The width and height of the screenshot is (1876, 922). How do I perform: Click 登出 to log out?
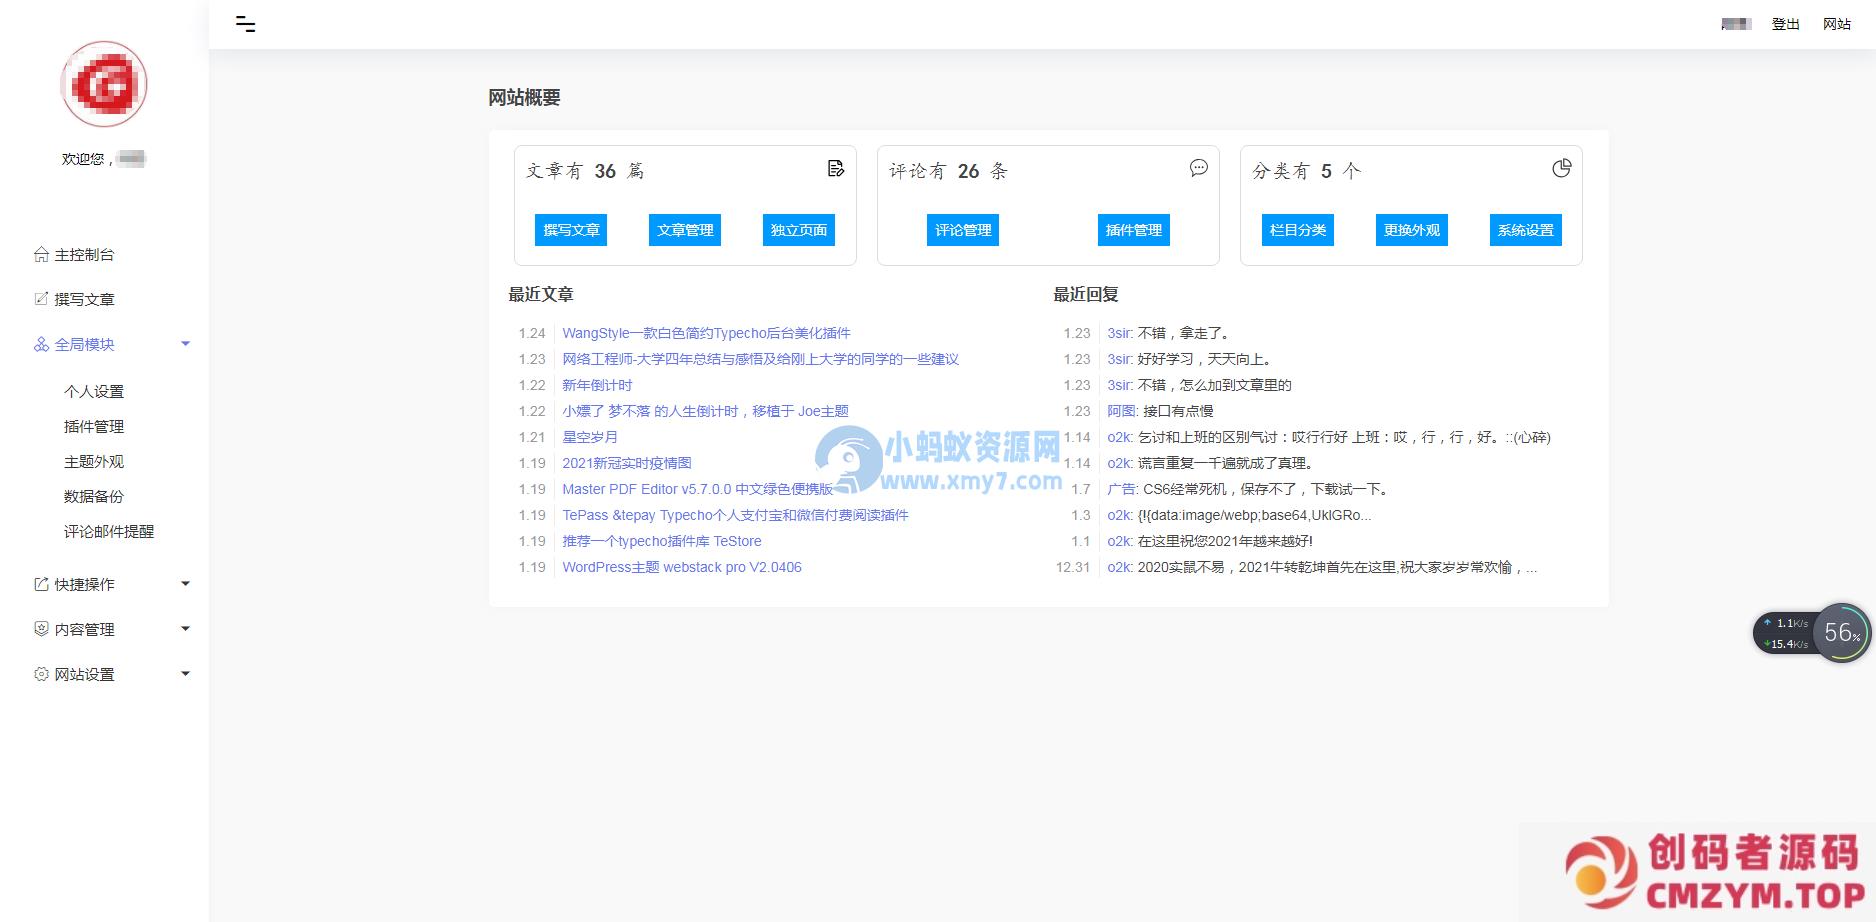coord(1785,24)
